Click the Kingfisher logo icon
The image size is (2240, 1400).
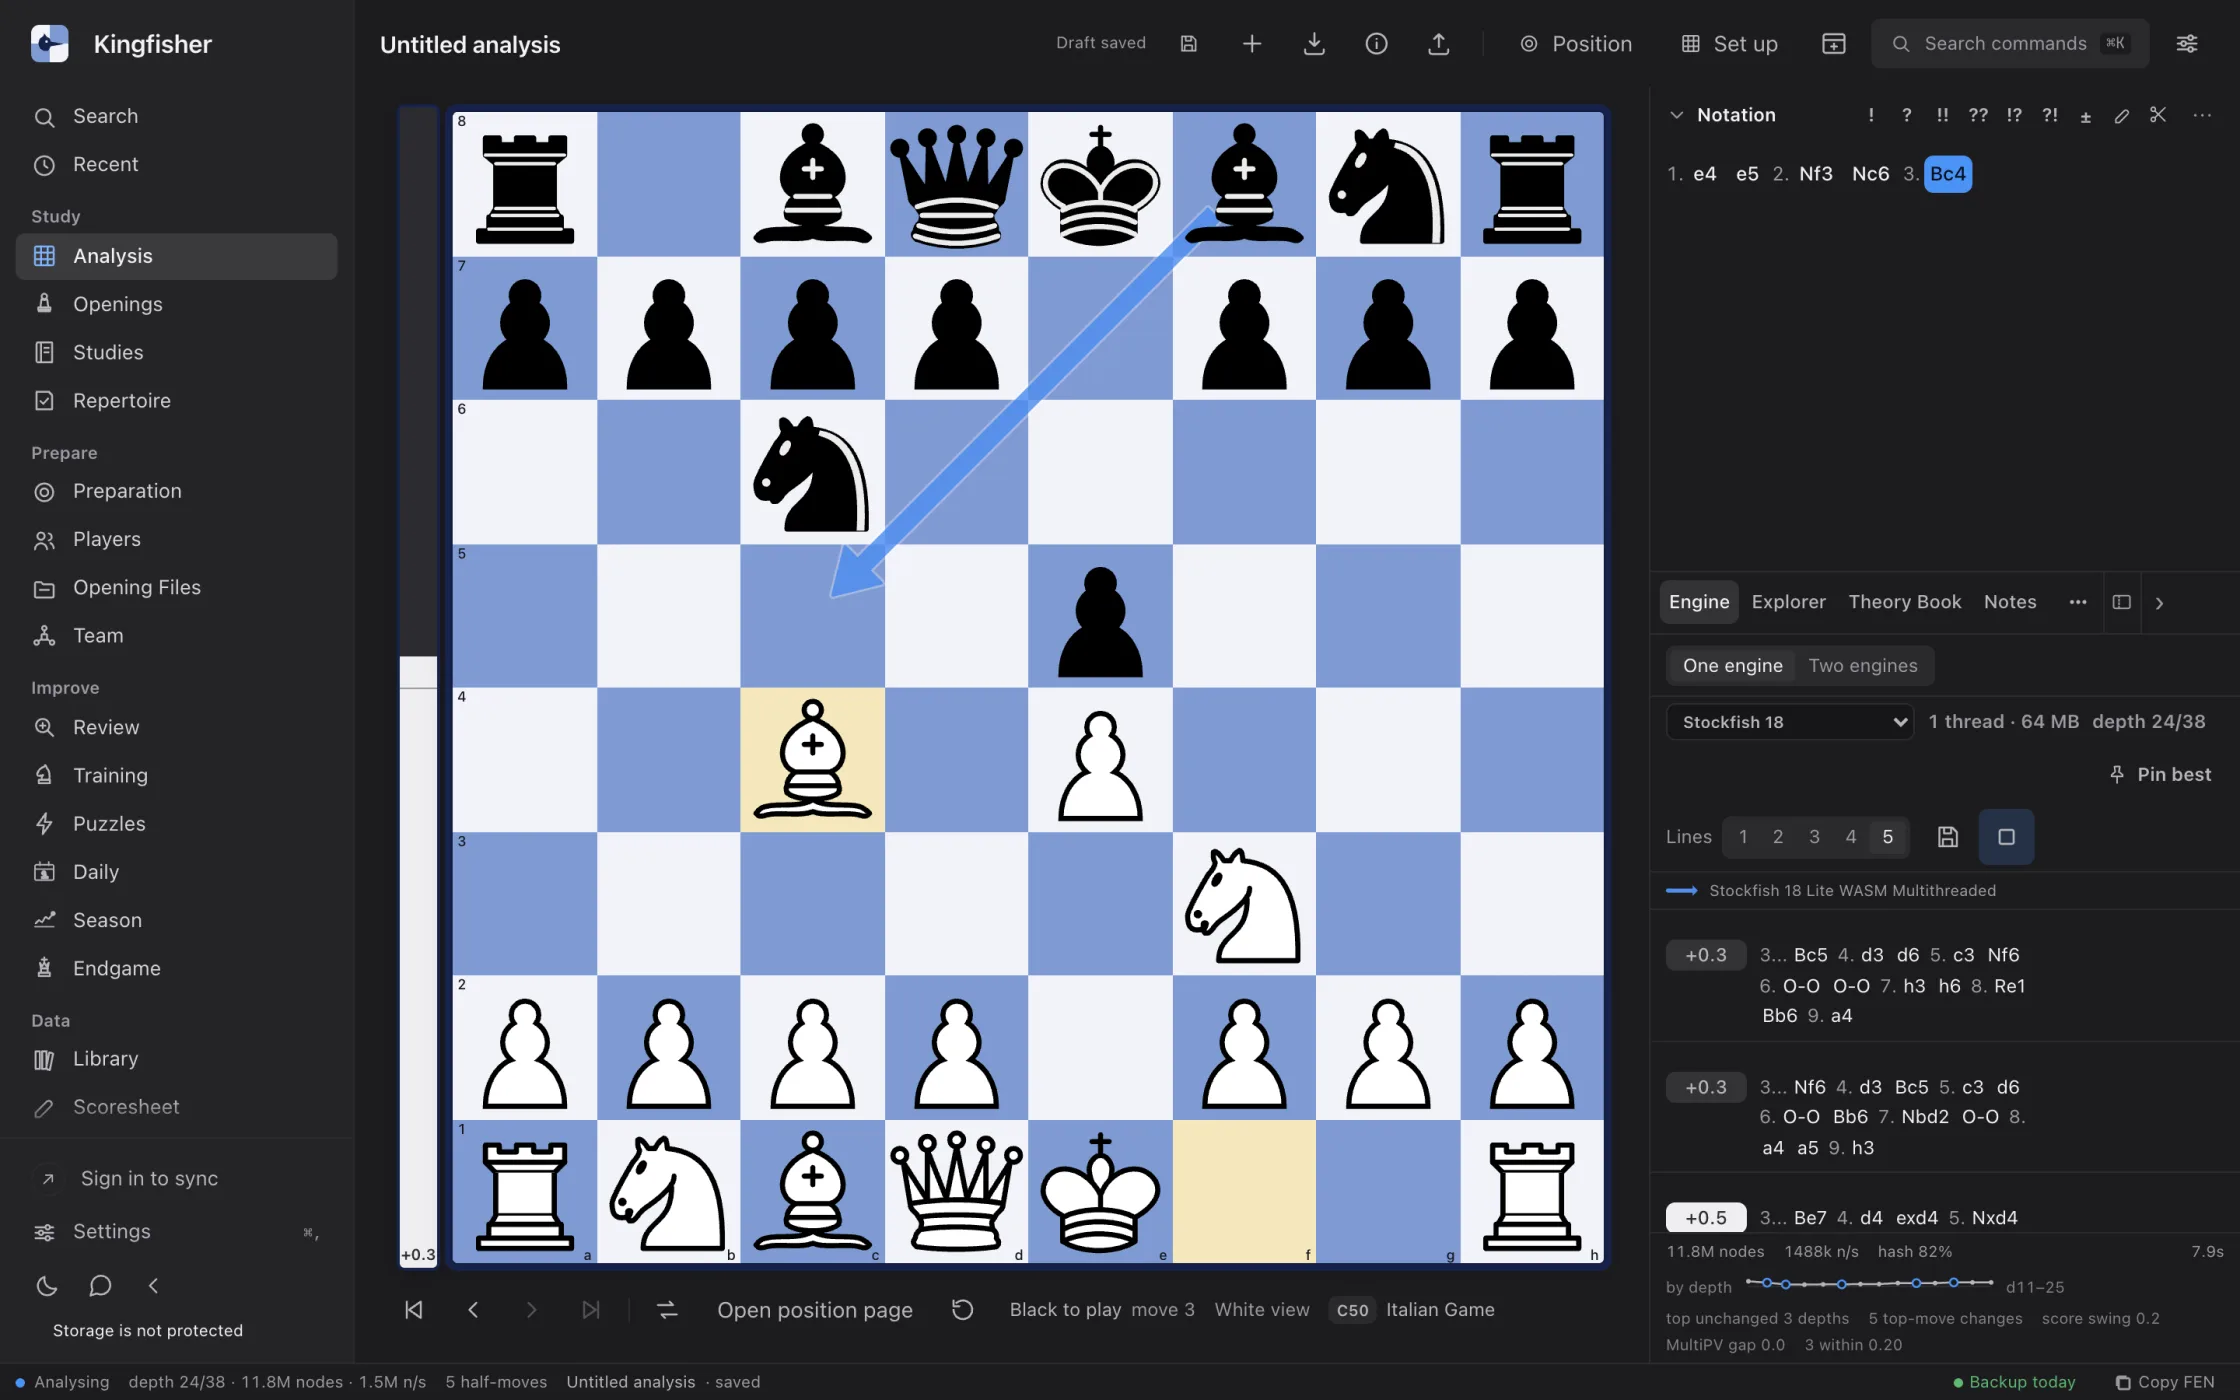pyautogui.click(x=50, y=44)
